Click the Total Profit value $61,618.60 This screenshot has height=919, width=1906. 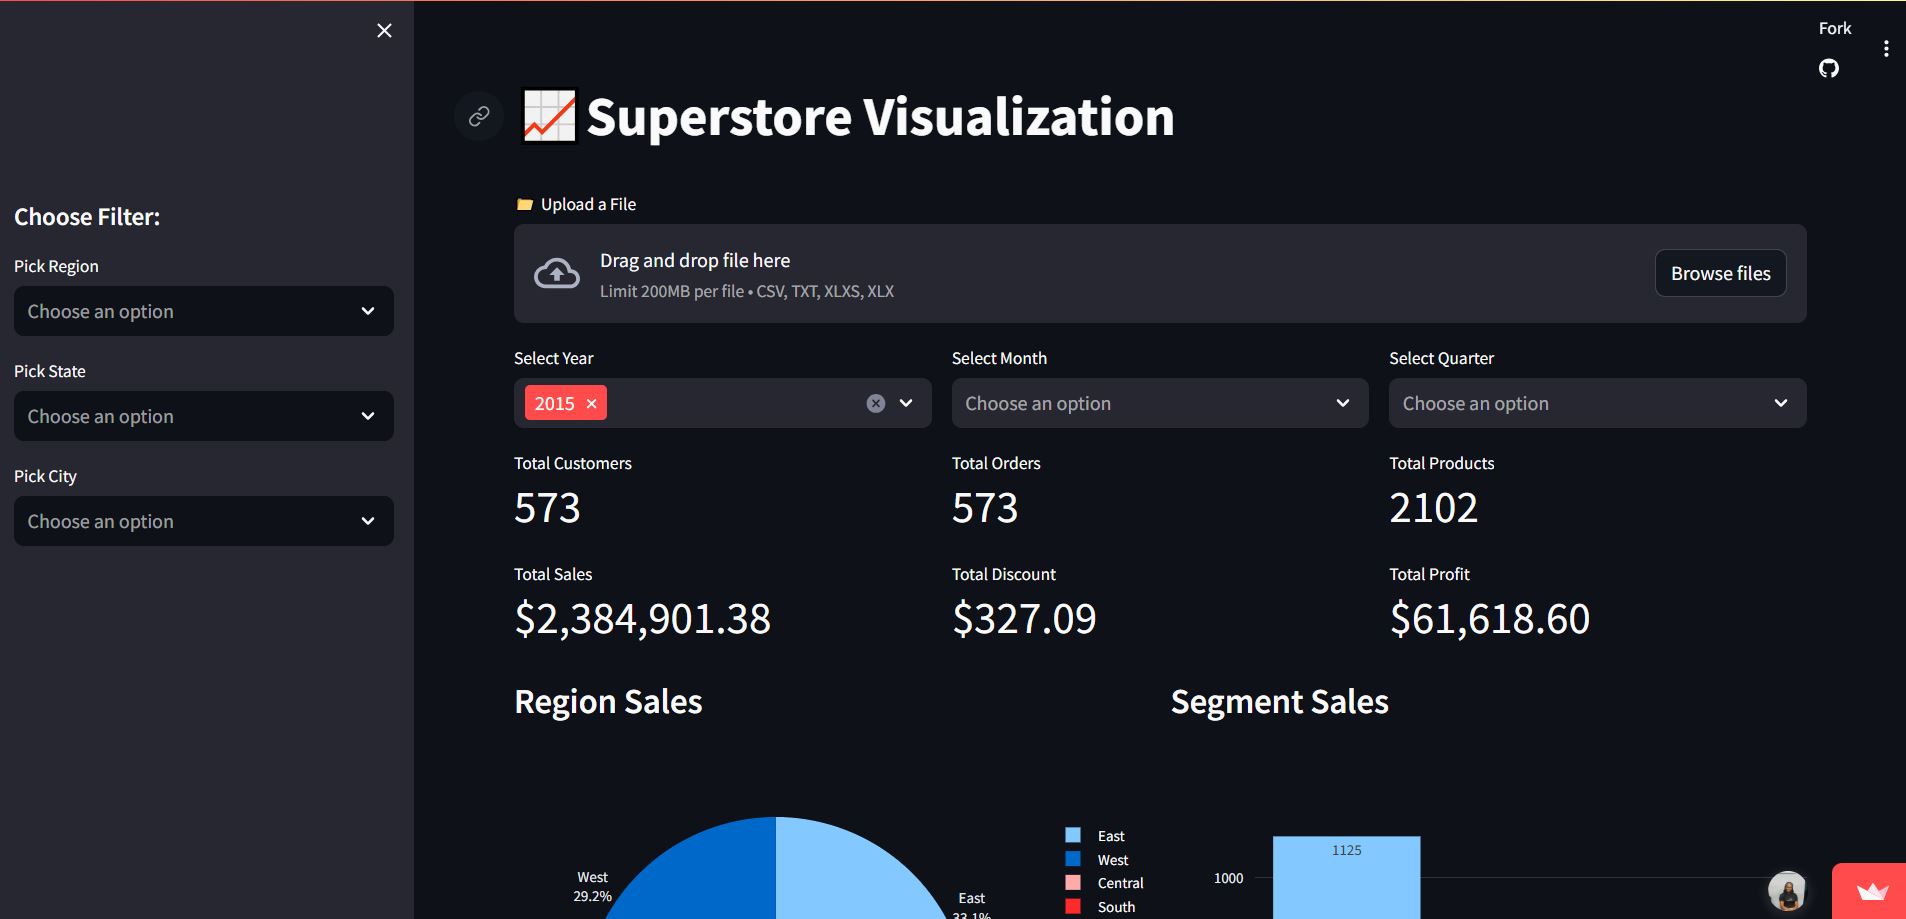[x=1489, y=619]
